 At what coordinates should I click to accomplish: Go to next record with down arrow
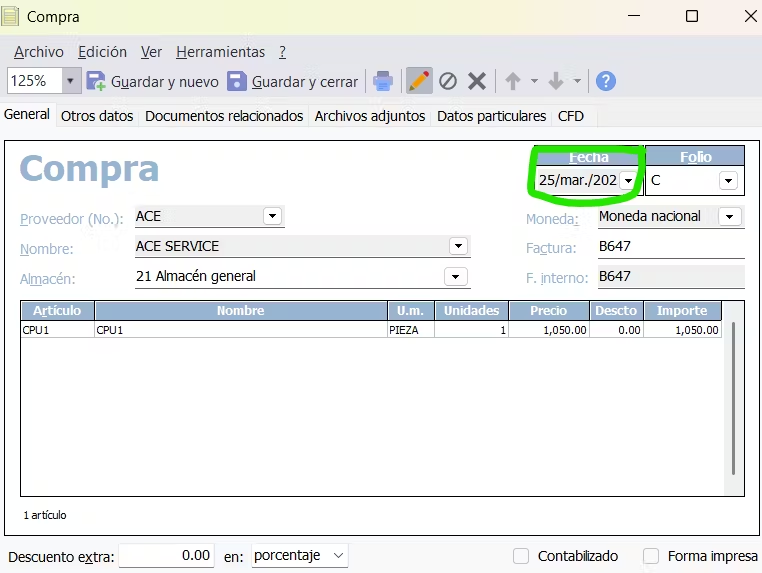[x=556, y=81]
